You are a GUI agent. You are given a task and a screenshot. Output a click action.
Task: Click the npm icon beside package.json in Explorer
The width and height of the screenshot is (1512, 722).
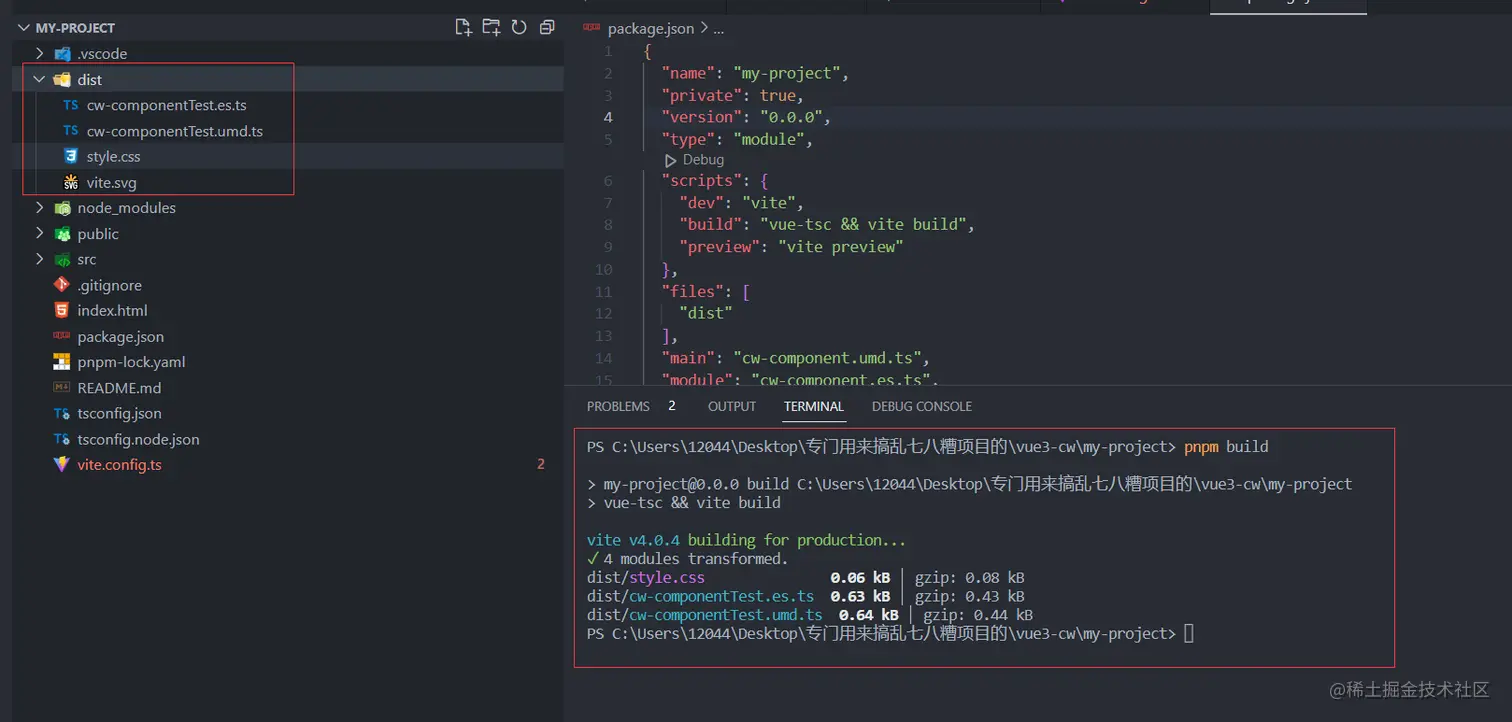[x=62, y=337]
